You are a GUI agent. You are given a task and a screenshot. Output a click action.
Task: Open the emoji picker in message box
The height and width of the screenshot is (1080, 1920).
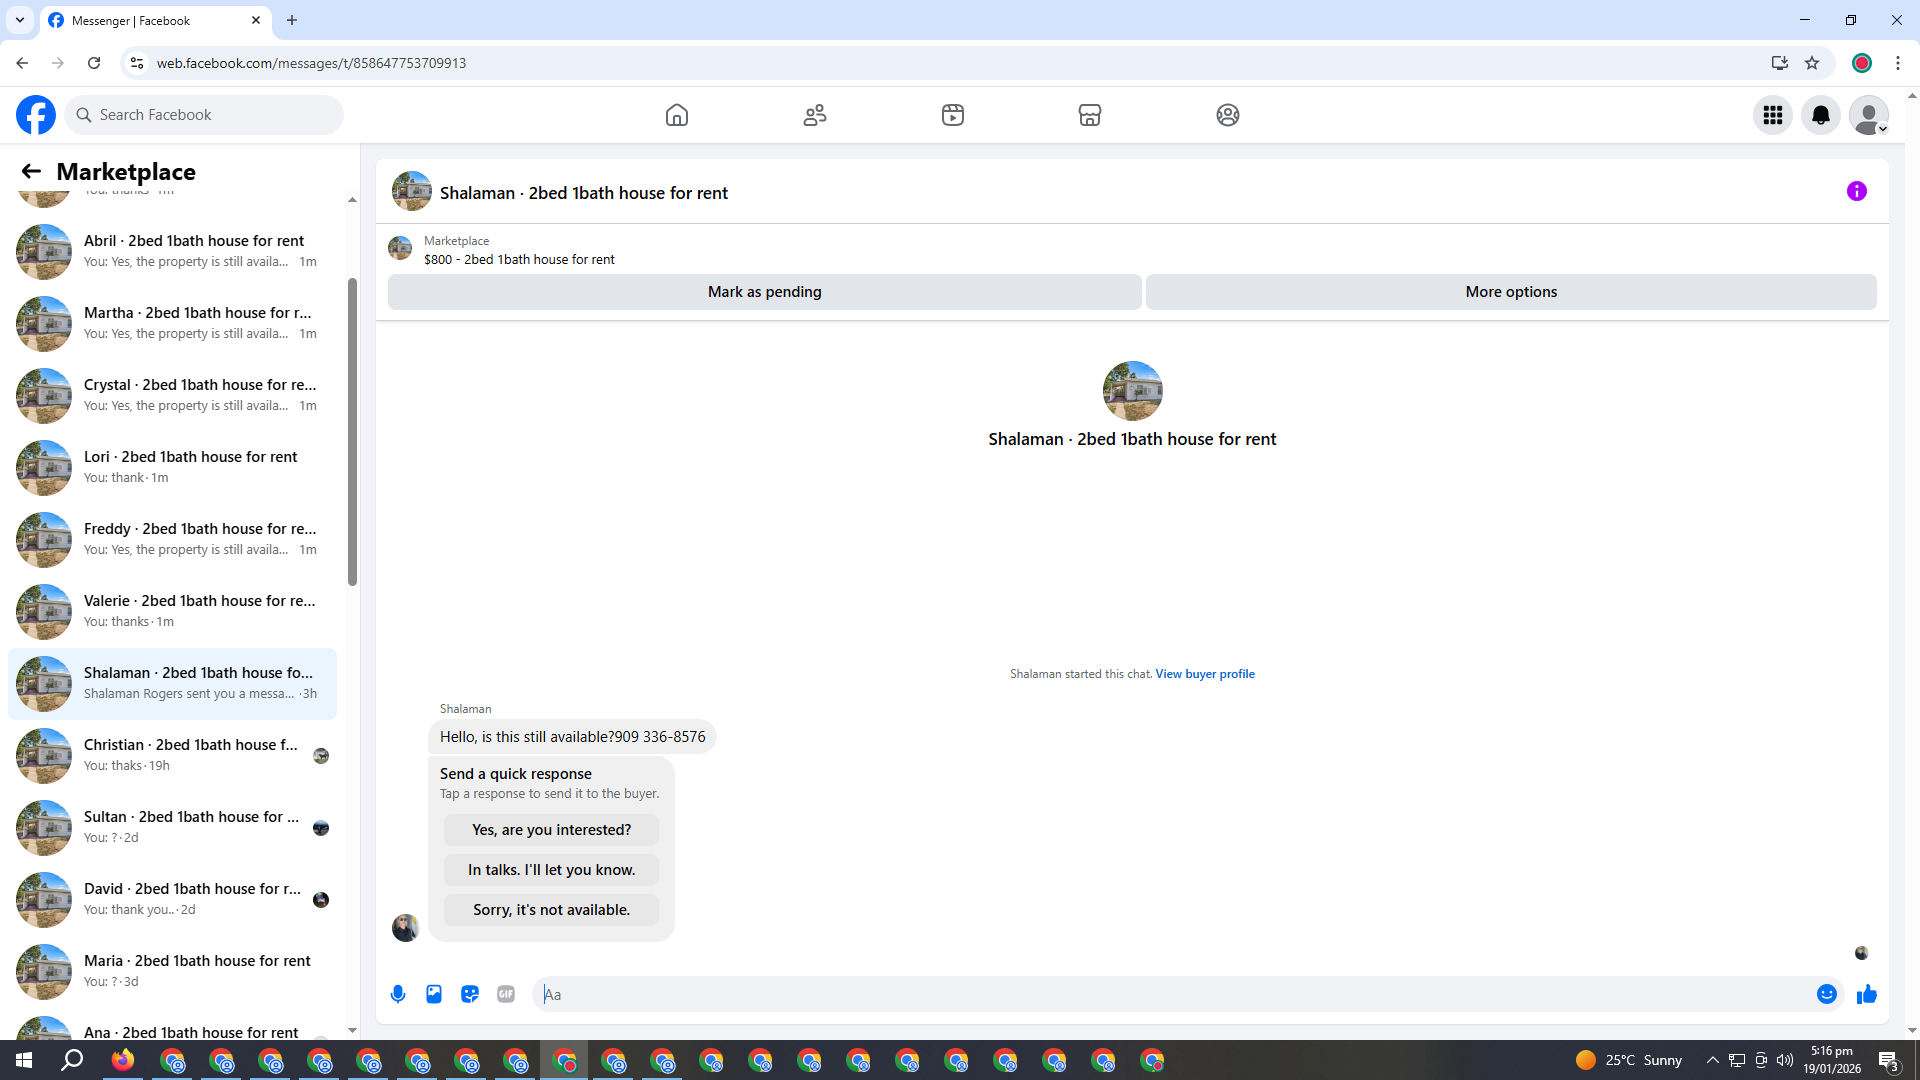tap(1826, 994)
